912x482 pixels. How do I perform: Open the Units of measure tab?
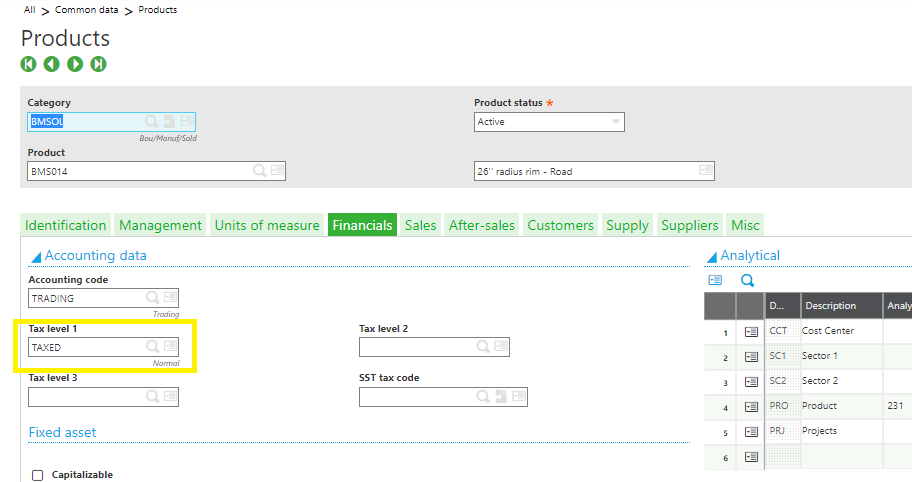click(x=267, y=225)
